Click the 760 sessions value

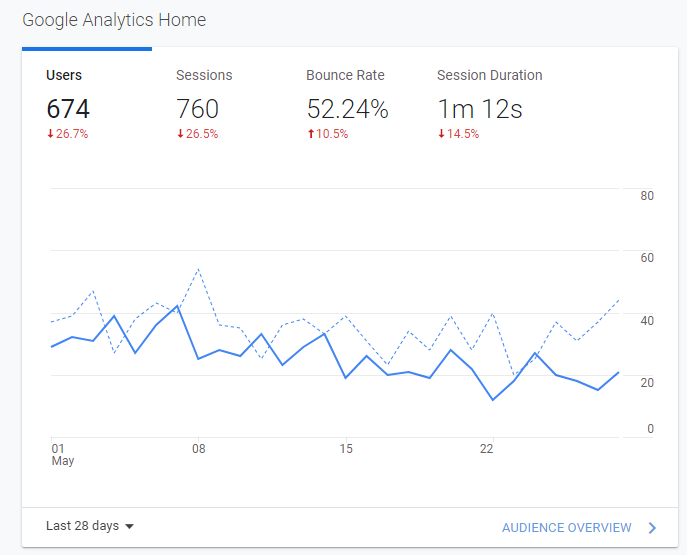(198, 109)
